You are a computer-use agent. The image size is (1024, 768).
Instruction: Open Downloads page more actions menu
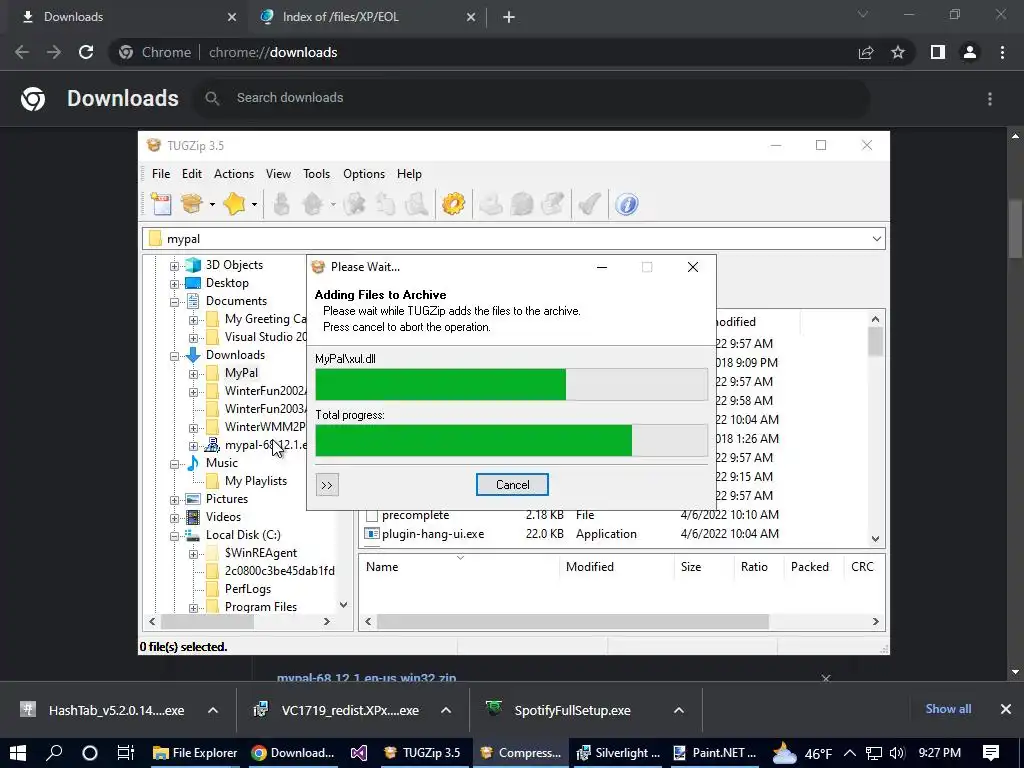click(990, 99)
